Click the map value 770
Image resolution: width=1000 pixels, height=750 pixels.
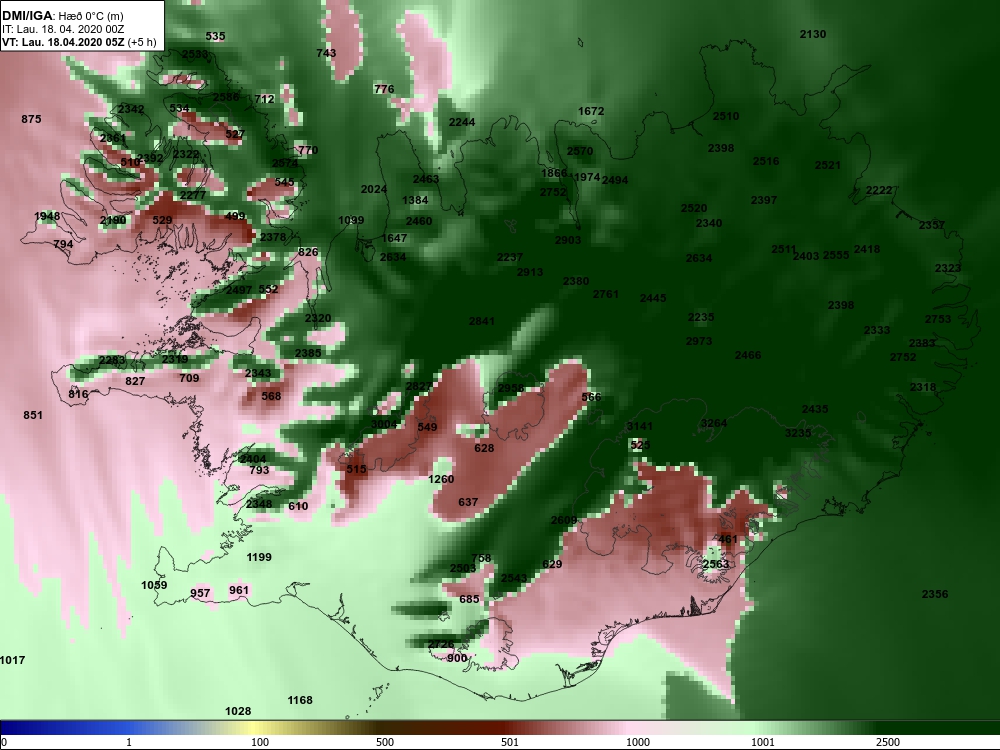[308, 151]
